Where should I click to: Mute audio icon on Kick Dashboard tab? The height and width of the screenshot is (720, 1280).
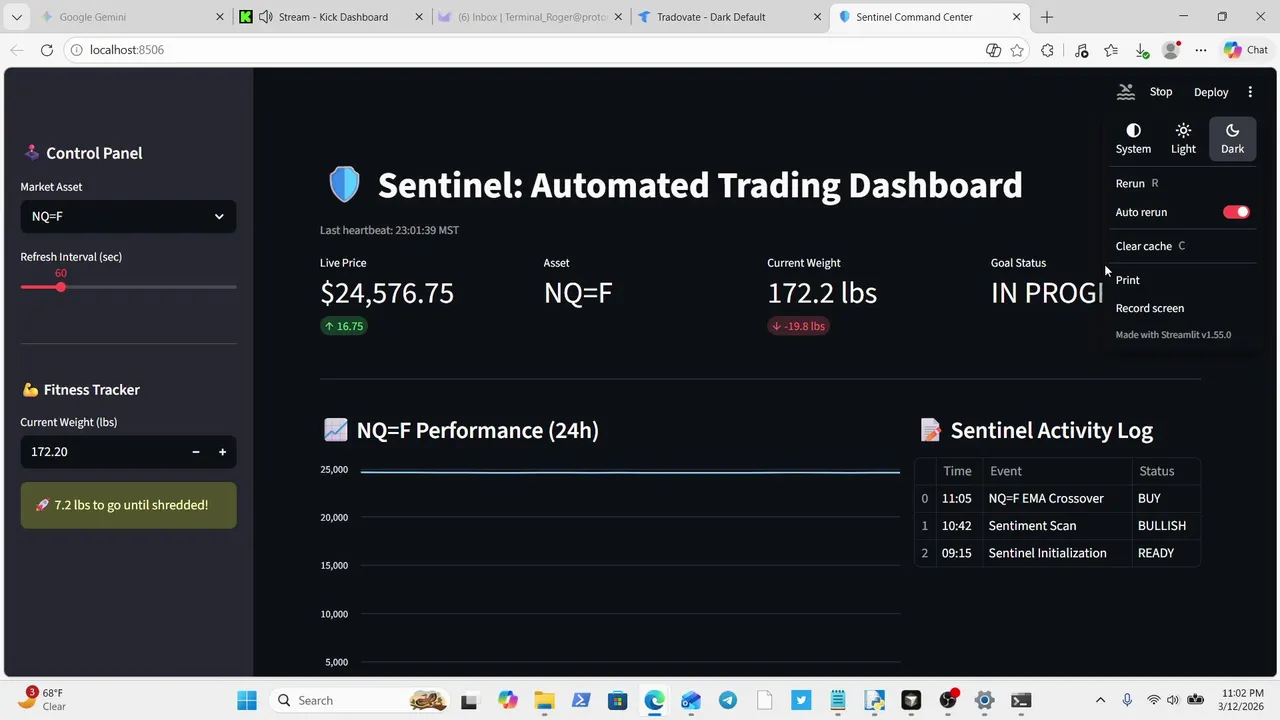click(265, 17)
